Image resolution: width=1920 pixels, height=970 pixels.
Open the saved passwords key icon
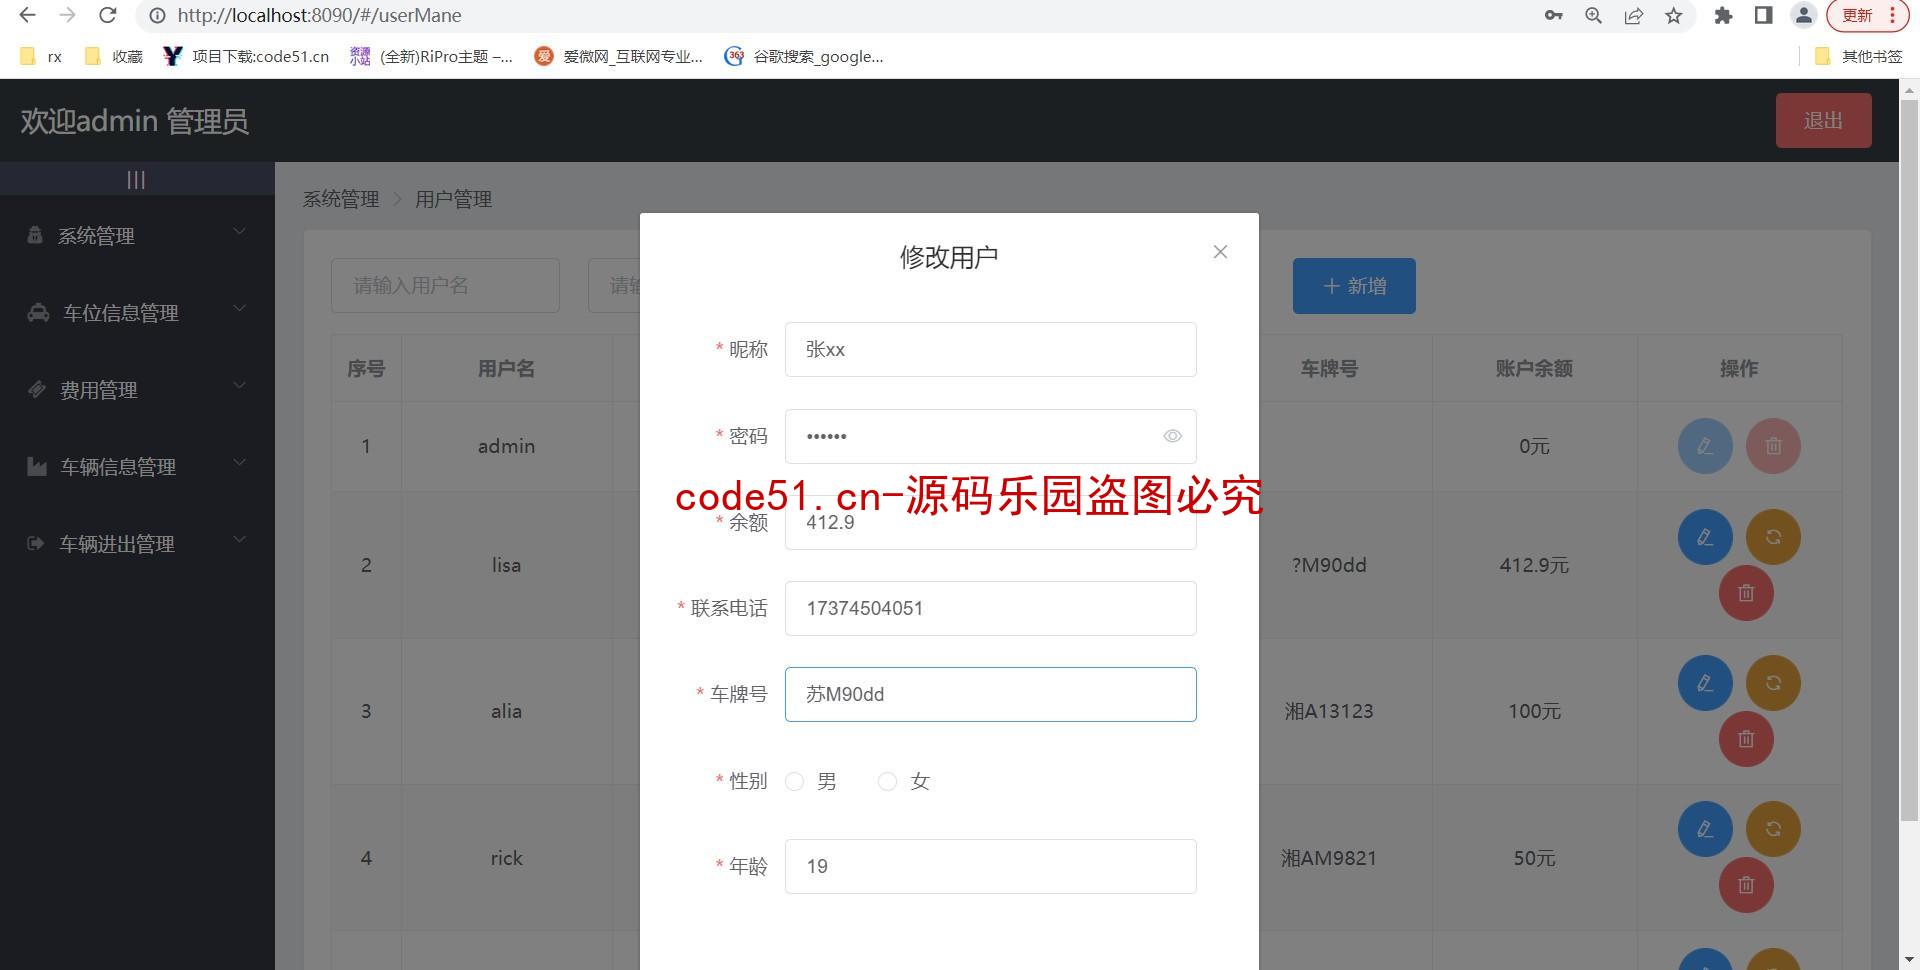[1553, 15]
